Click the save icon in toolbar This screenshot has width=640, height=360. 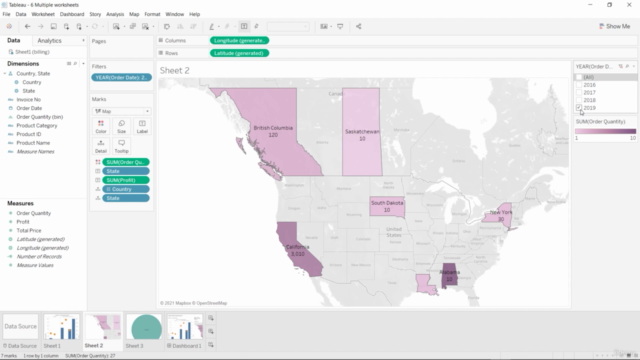pyautogui.click(x=53, y=27)
